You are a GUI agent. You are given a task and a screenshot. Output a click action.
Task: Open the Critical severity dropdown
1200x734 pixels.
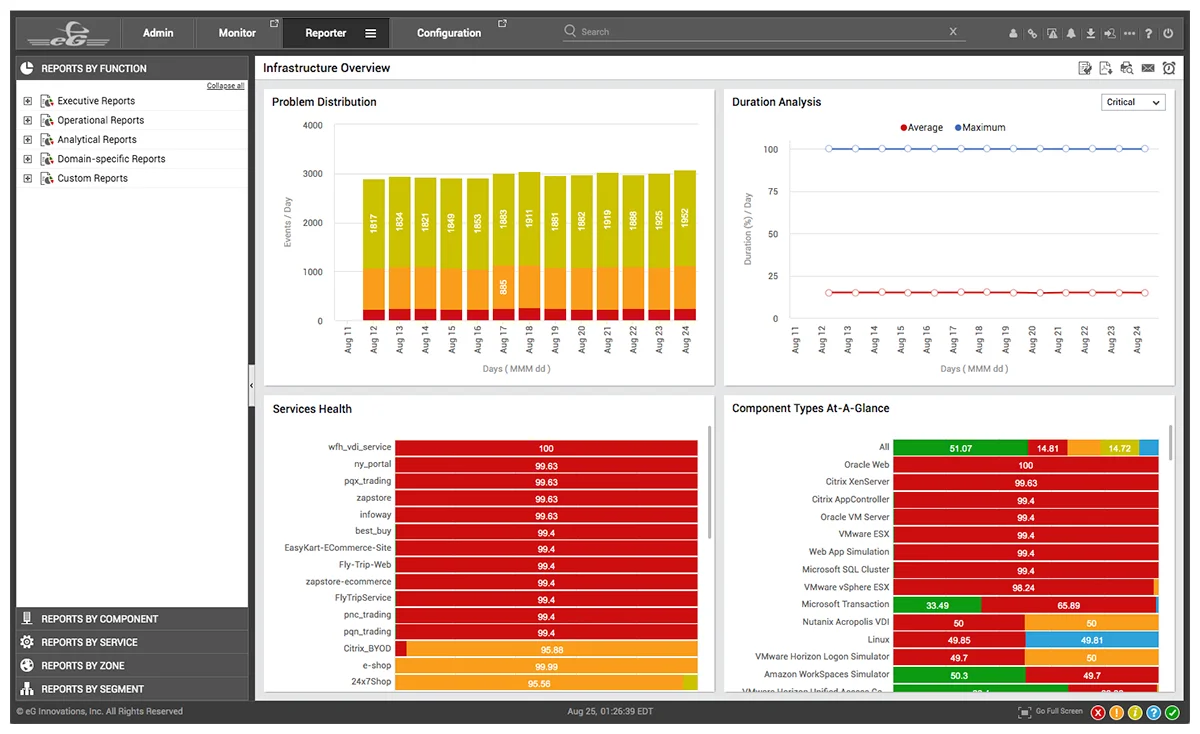(1134, 102)
